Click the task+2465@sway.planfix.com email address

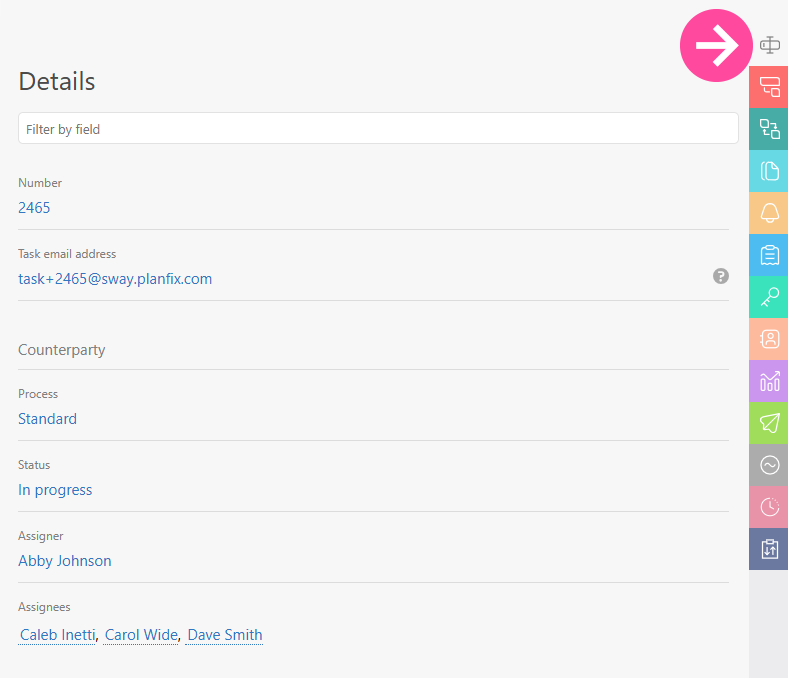coord(115,279)
